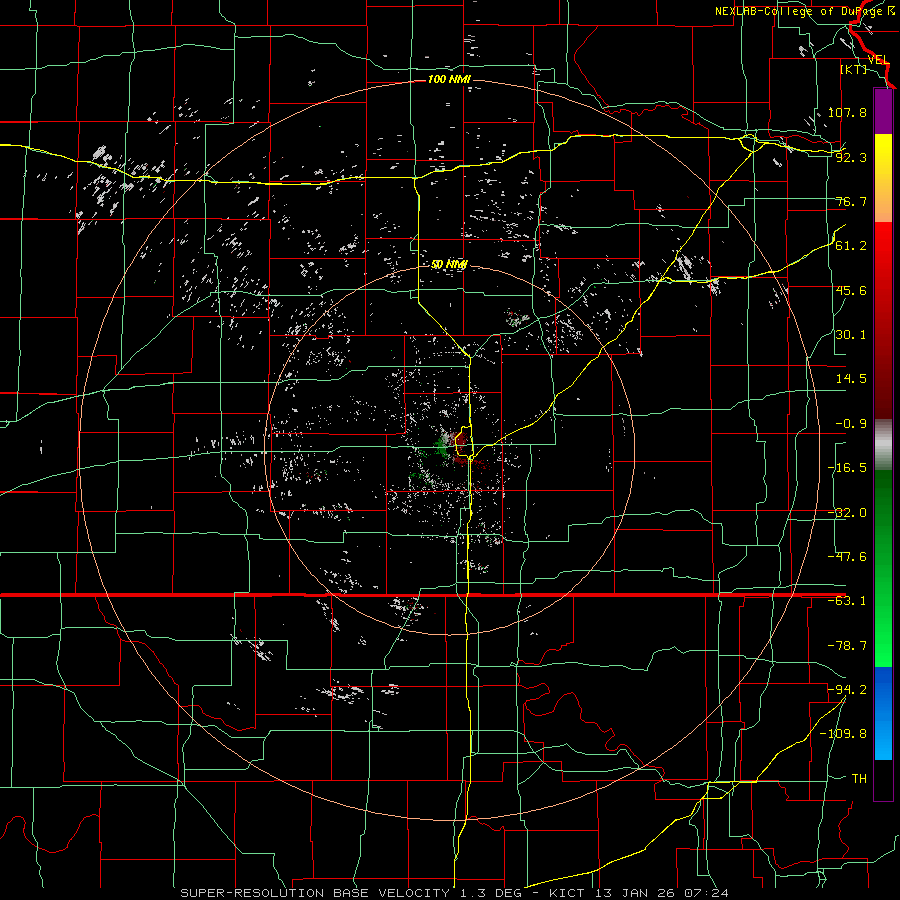Click the -94.2 velocity scale value
Viewport: 900px width, 900px height.
click(x=847, y=690)
